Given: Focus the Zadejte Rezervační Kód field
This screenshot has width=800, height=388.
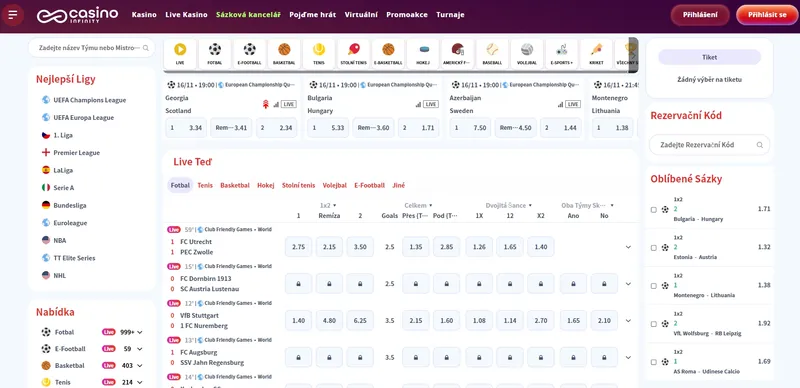Looking at the screenshot, I should (709, 145).
